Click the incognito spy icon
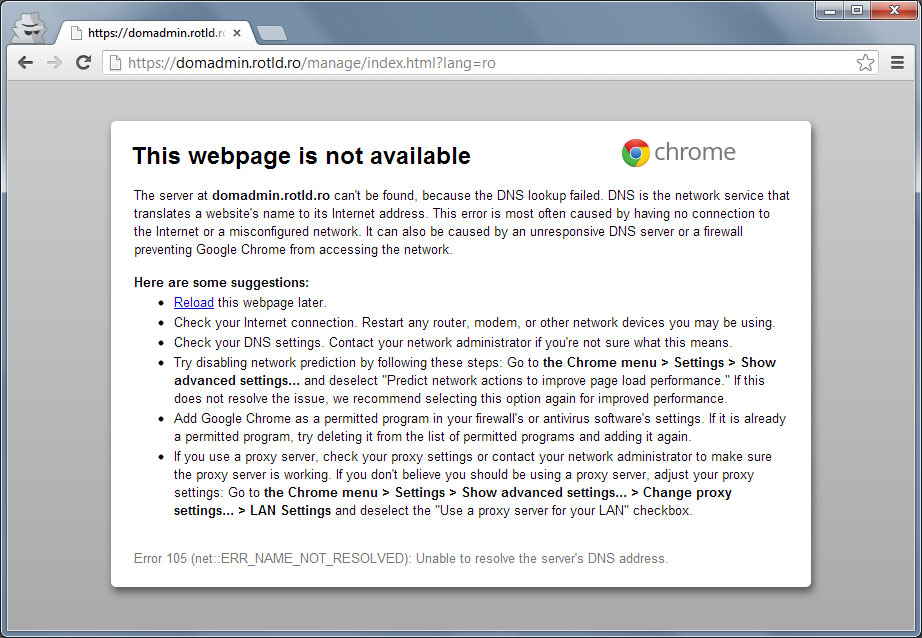 point(28,29)
